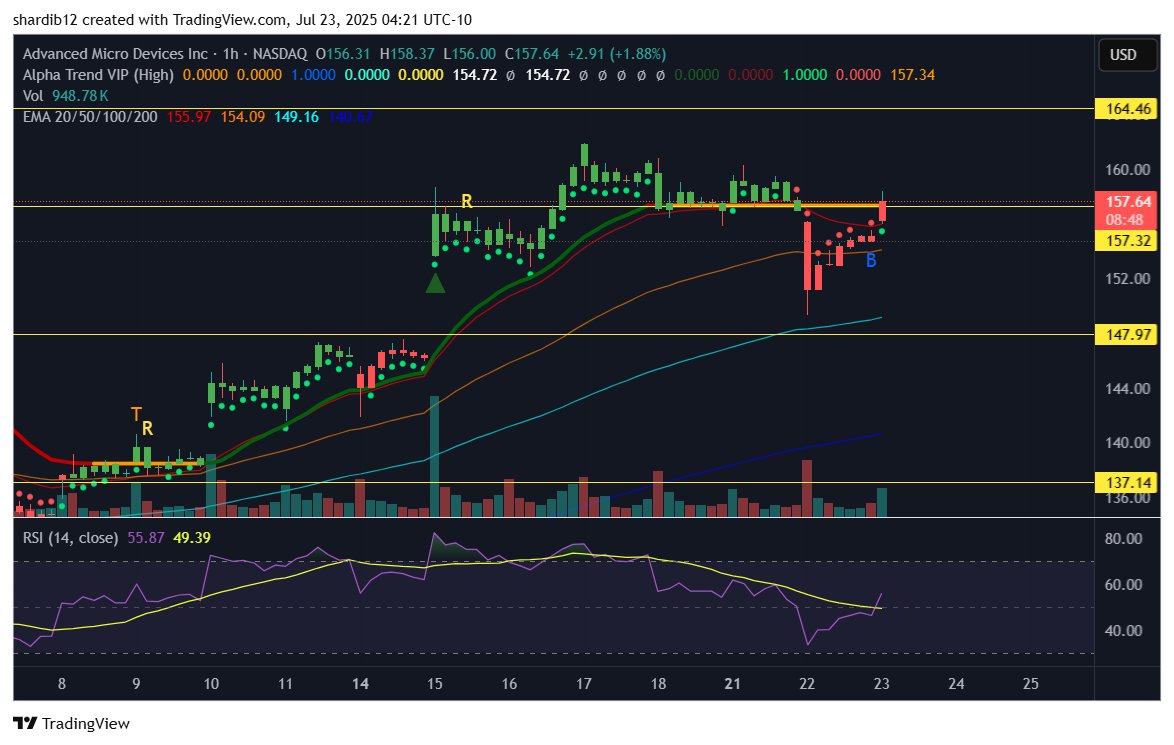The image size is (1174, 745).
Task: Select the Advanced Micro Devices Inc symbol title
Action: pyautogui.click(x=115, y=54)
